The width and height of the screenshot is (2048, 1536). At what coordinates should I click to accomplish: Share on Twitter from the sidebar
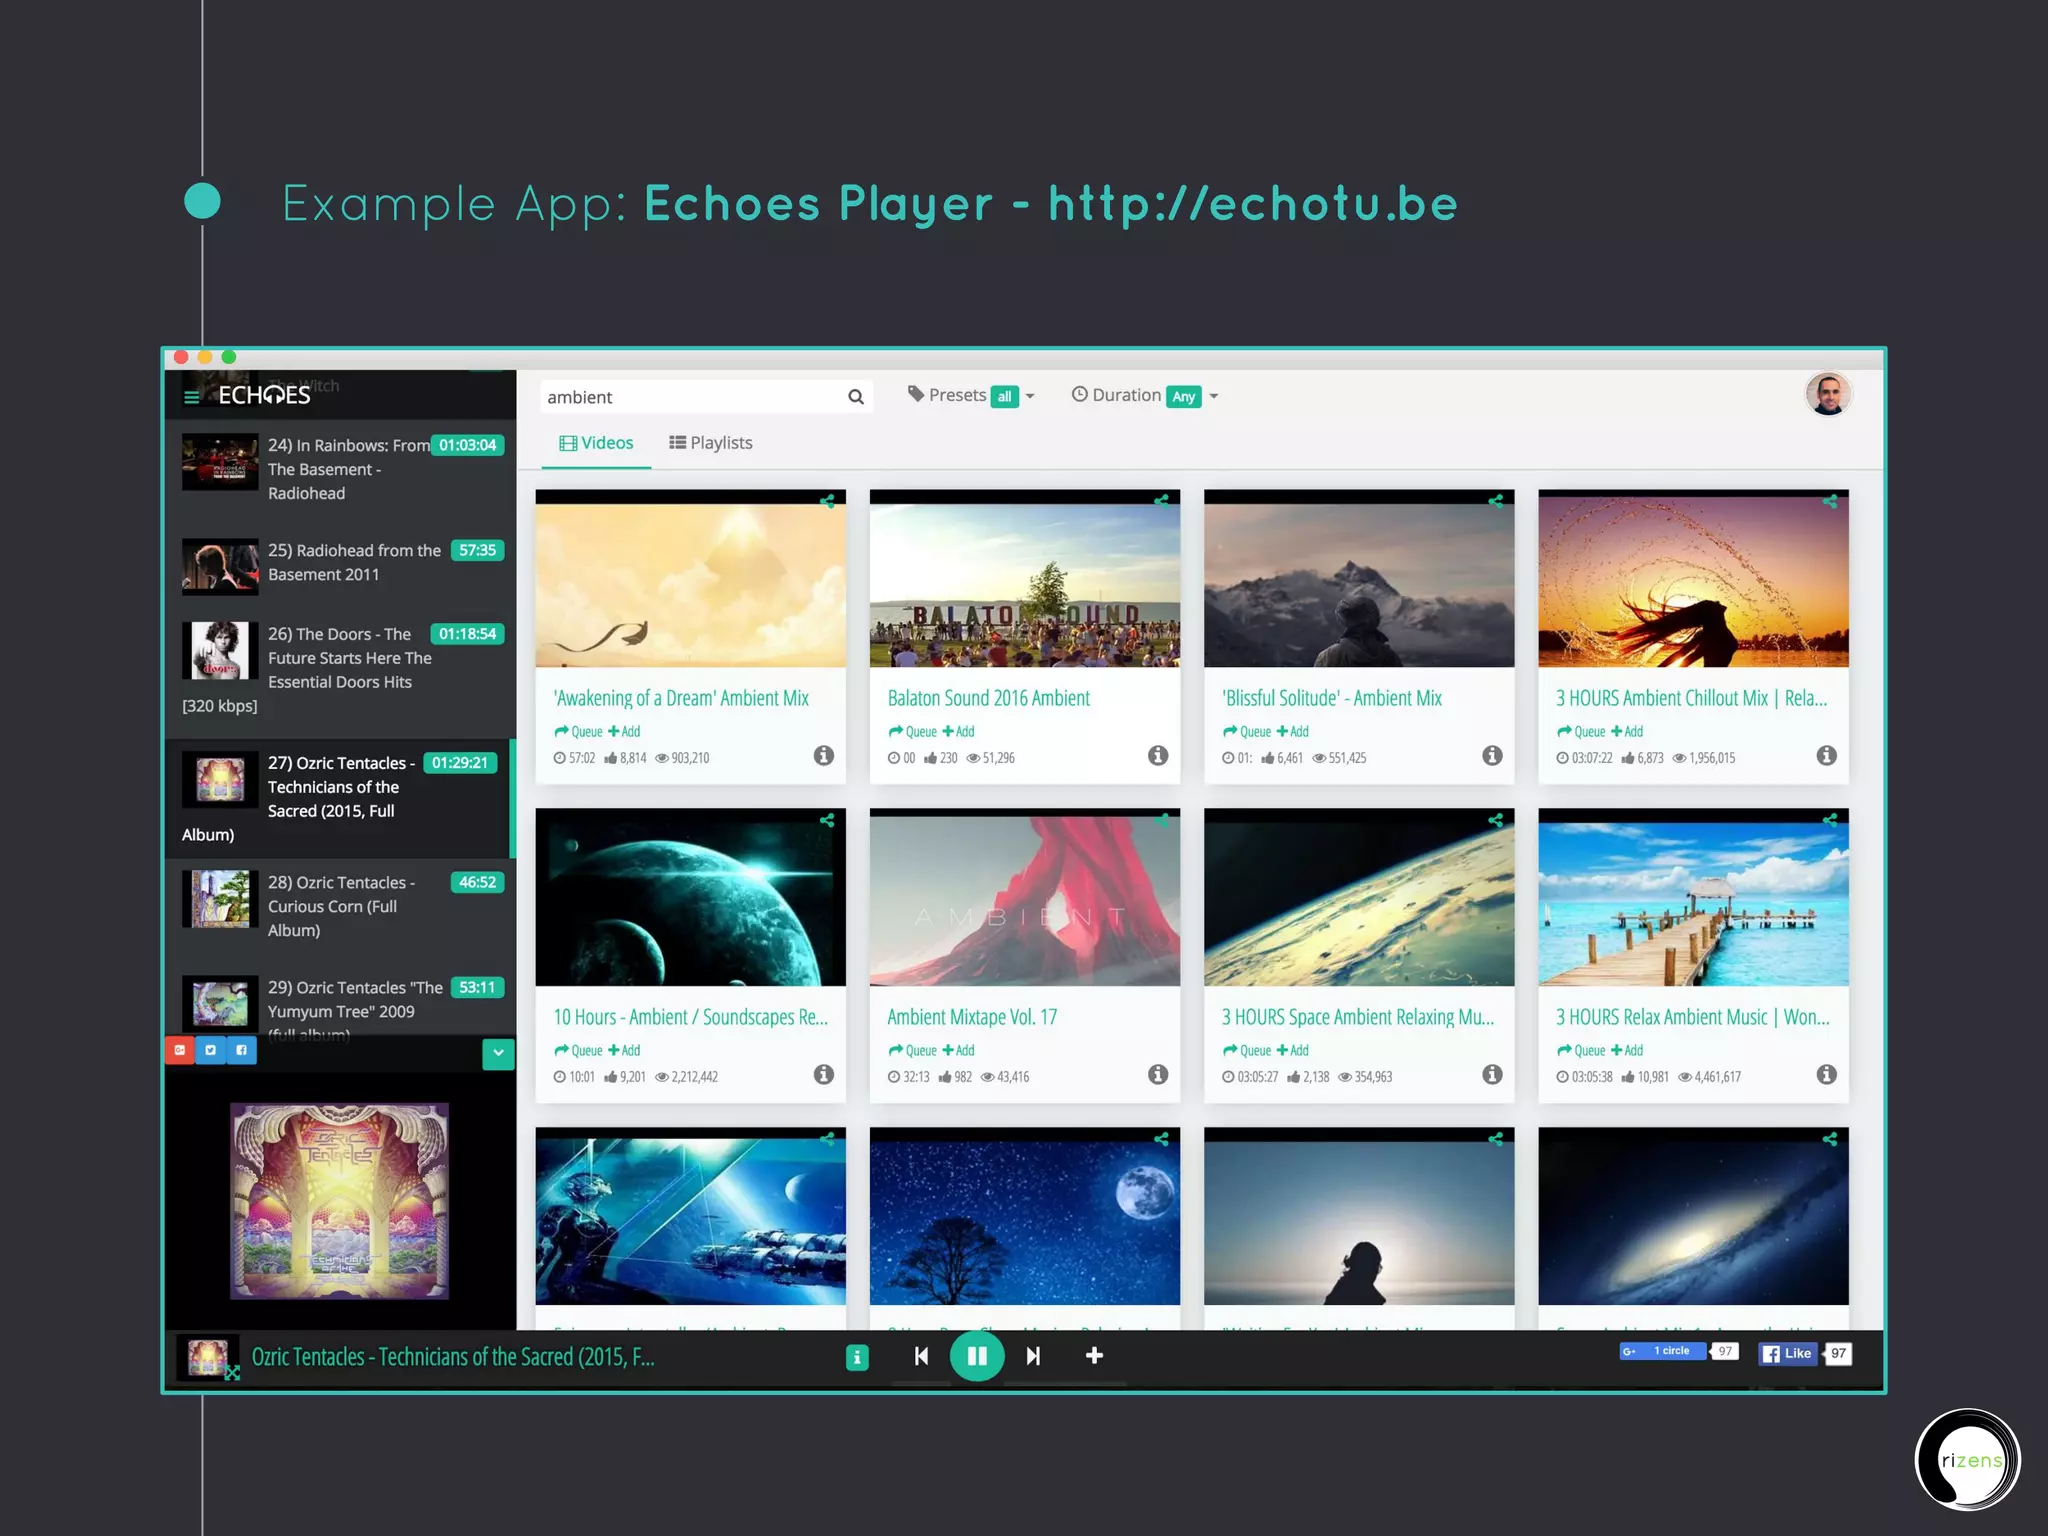click(x=210, y=1050)
